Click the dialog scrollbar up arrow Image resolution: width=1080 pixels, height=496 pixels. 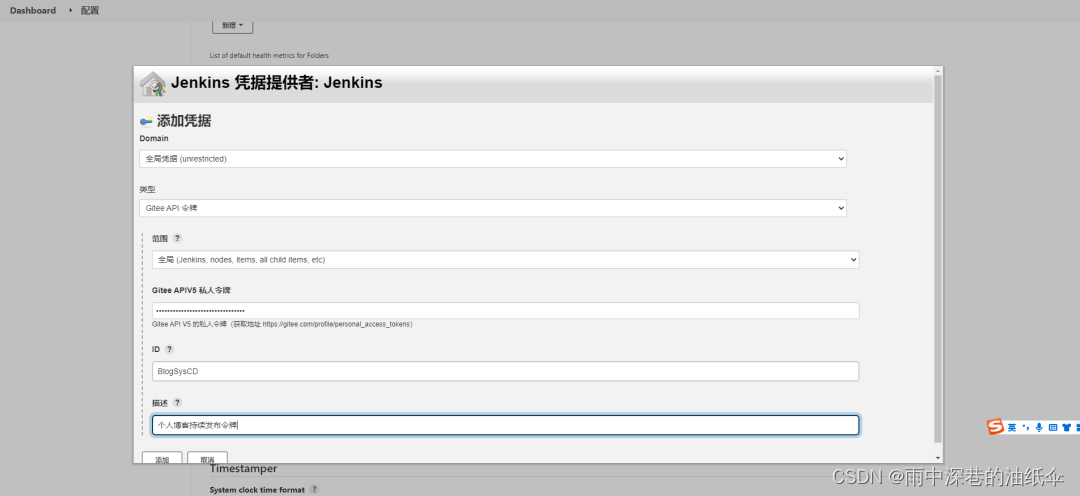coord(937,71)
